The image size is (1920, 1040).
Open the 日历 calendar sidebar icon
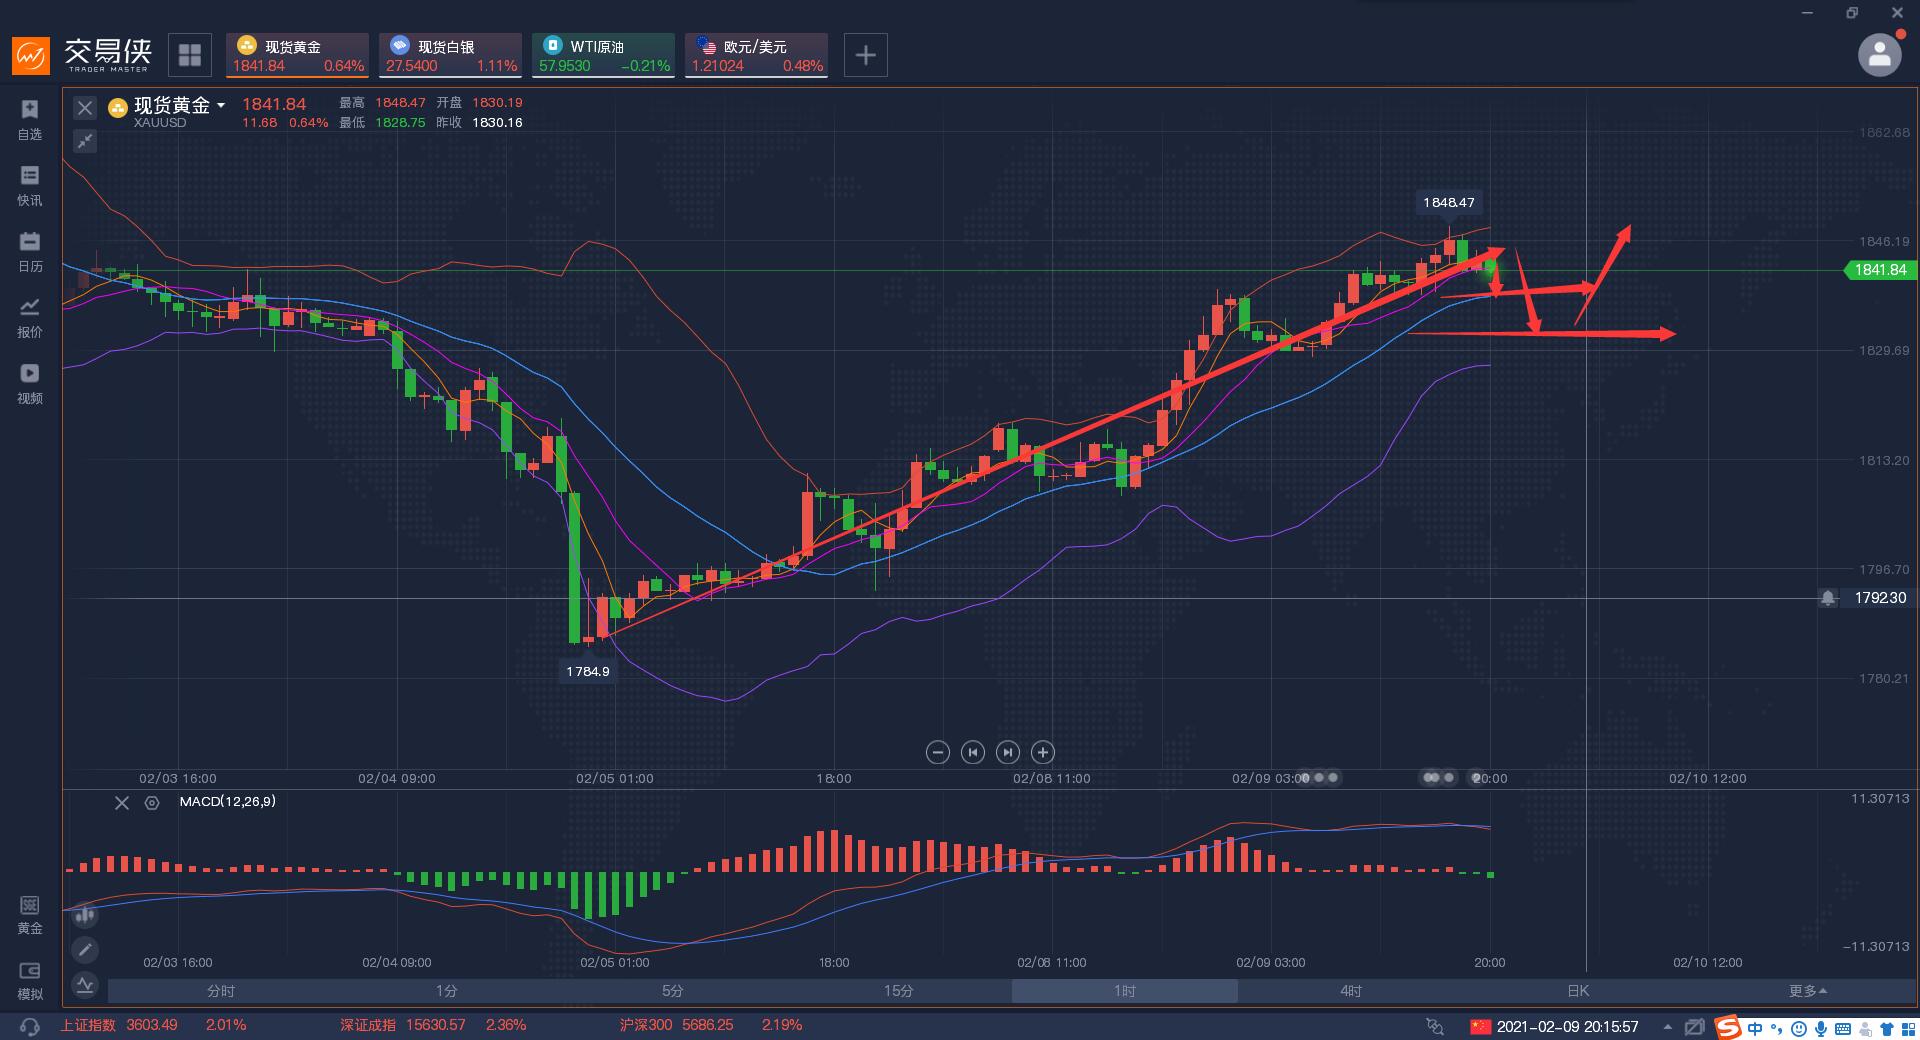[x=30, y=251]
